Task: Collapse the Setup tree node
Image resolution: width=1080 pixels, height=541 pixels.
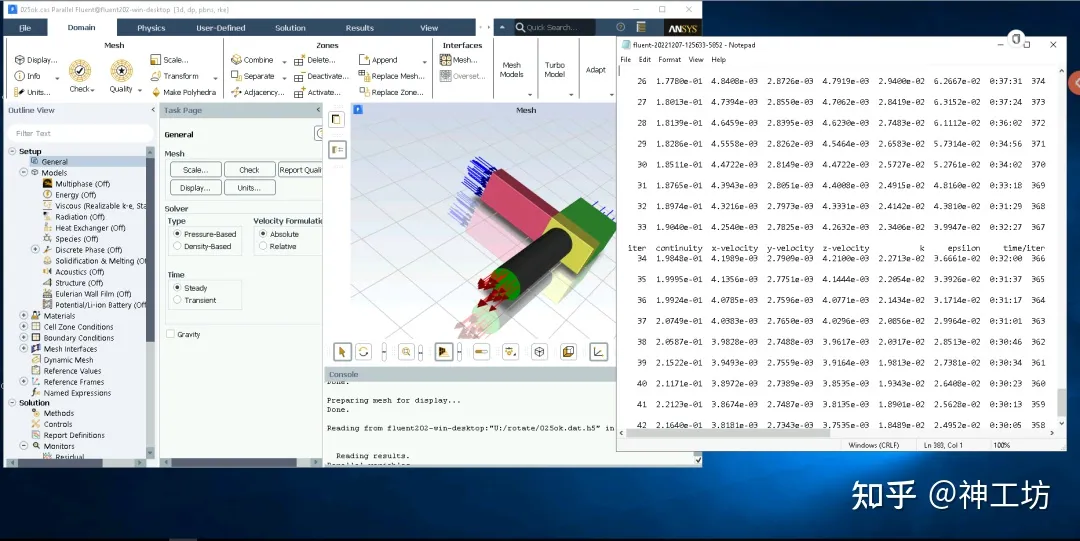Action: tap(12, 152)
